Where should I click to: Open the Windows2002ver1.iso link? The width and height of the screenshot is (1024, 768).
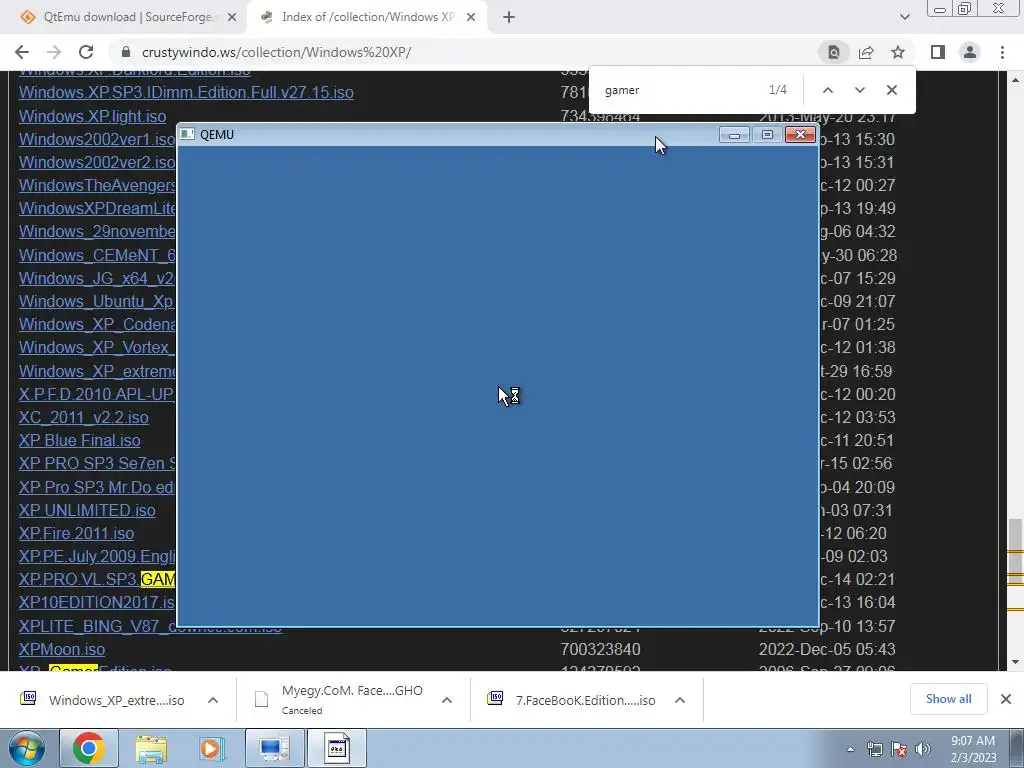97,139
